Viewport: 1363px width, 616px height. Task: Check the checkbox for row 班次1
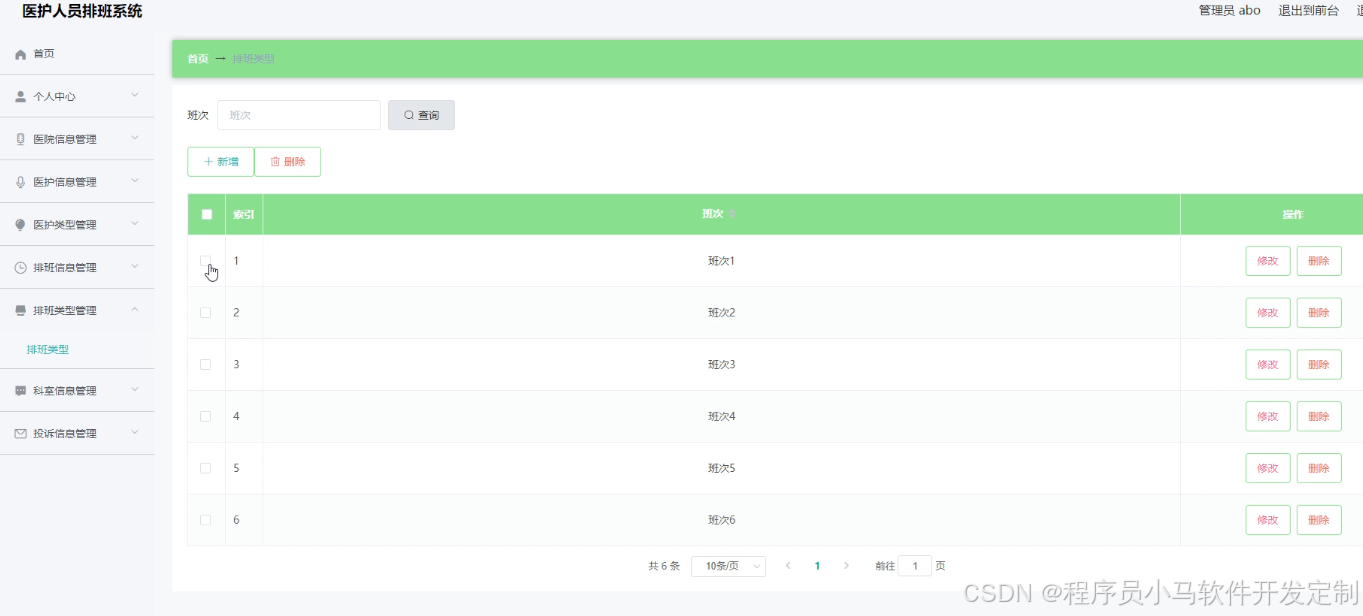(x=206, y=261)
